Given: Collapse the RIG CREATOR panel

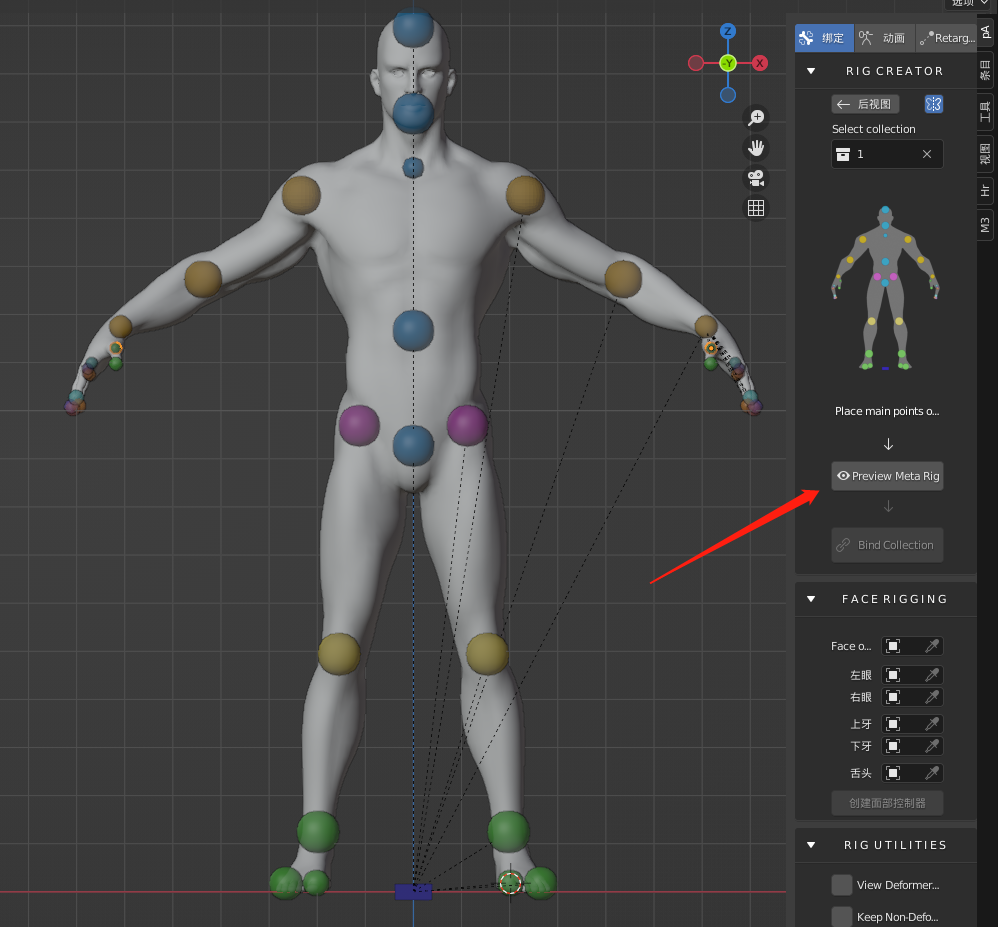Looking at the screenshot, I should (811, 71).
